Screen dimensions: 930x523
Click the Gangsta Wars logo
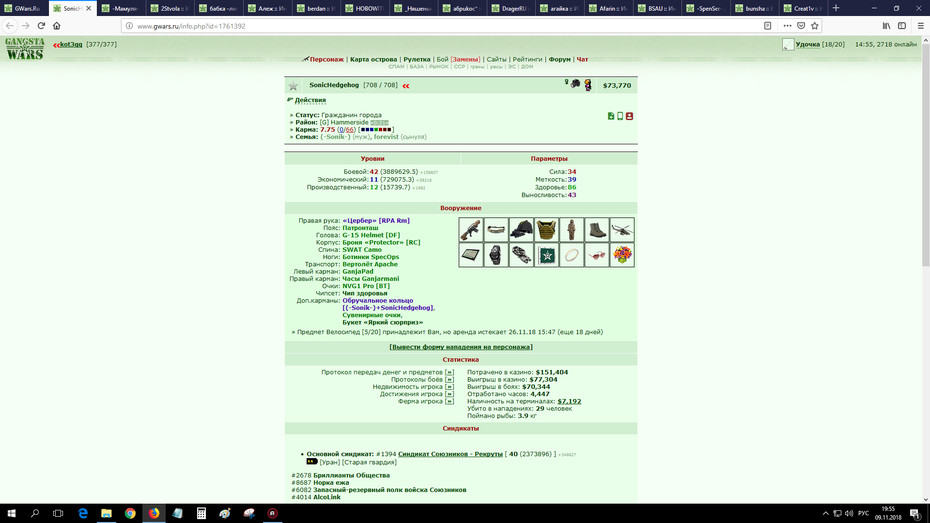24,49
